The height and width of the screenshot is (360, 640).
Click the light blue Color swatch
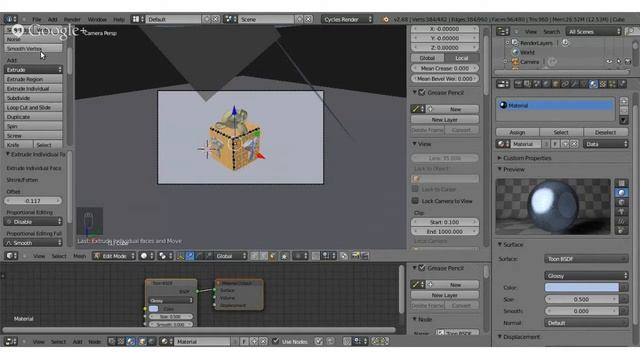coord(582,287)
